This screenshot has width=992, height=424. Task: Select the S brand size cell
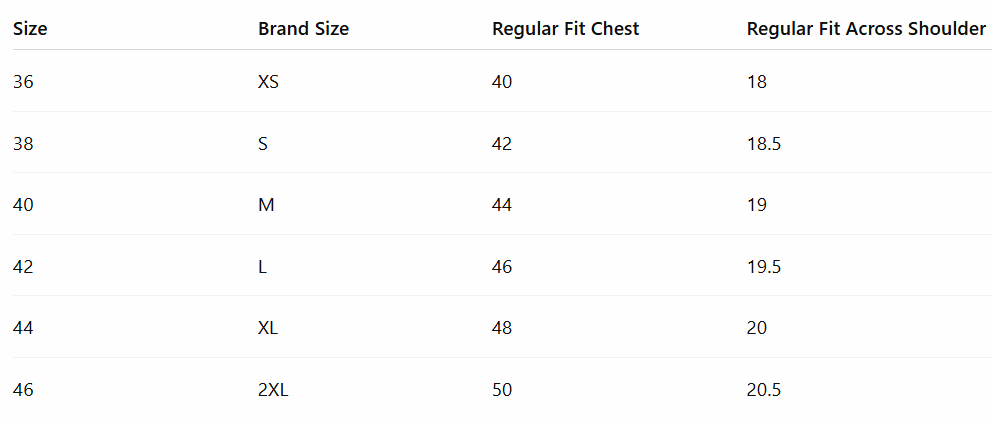[263, 144]
